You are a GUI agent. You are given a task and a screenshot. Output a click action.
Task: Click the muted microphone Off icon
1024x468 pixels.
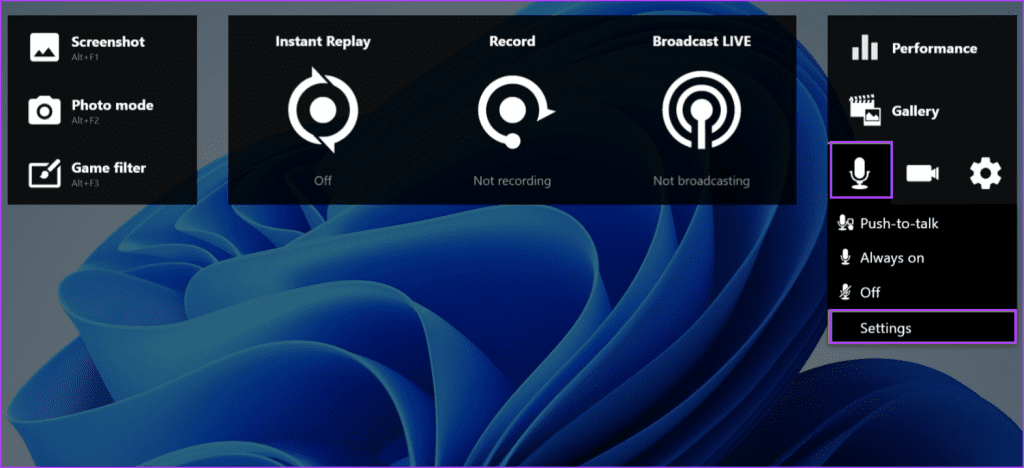846,292
